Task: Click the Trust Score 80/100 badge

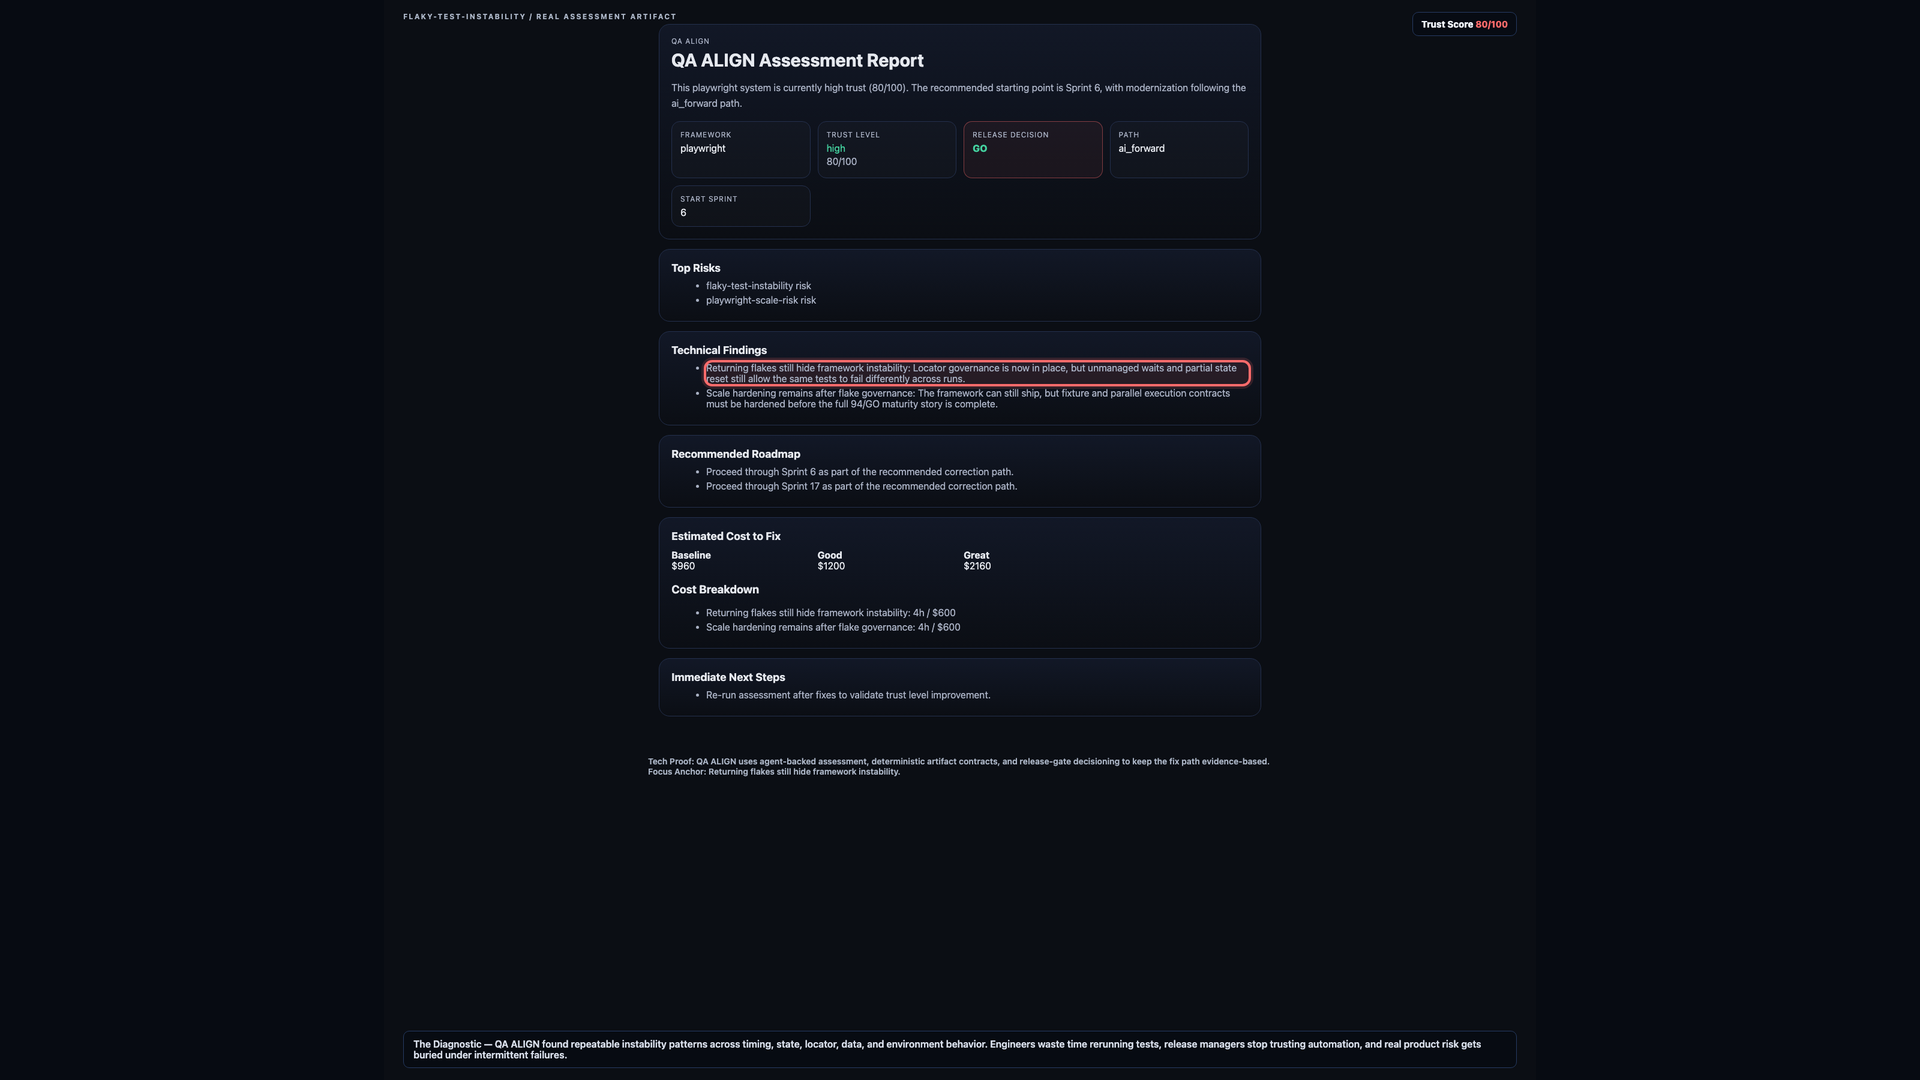Action: coord(1464,24)
